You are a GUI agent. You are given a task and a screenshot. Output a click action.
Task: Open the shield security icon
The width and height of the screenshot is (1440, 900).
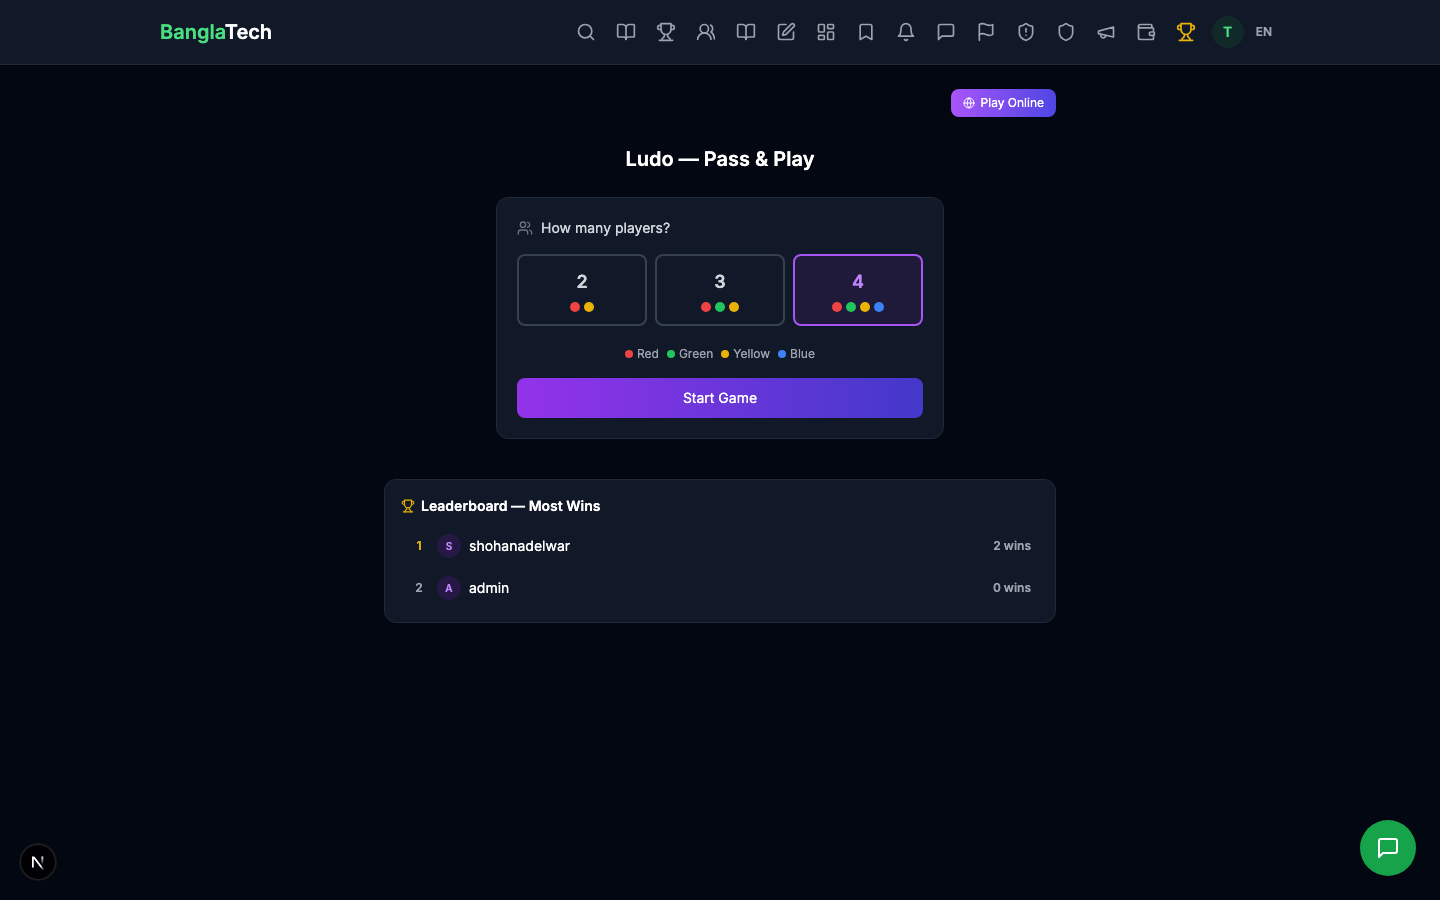(1066, 32)
